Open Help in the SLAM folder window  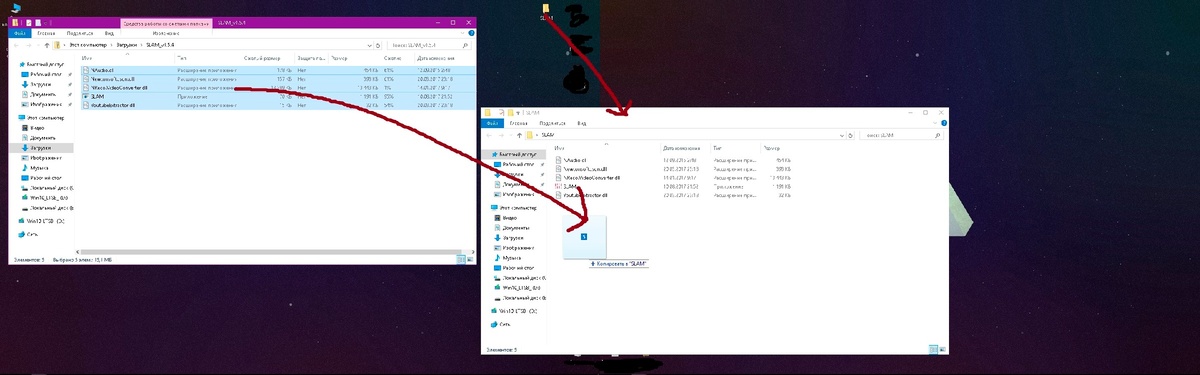point(944,123)
